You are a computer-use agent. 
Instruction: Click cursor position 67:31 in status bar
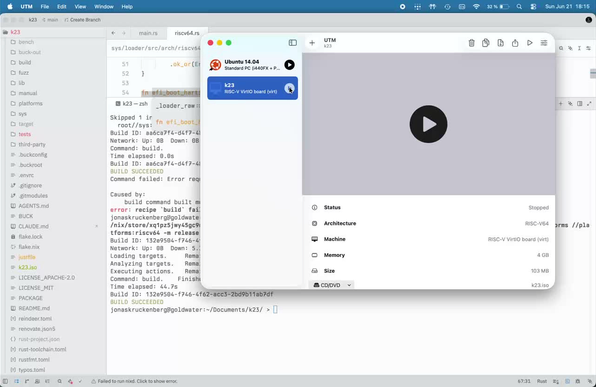point(524,381)
